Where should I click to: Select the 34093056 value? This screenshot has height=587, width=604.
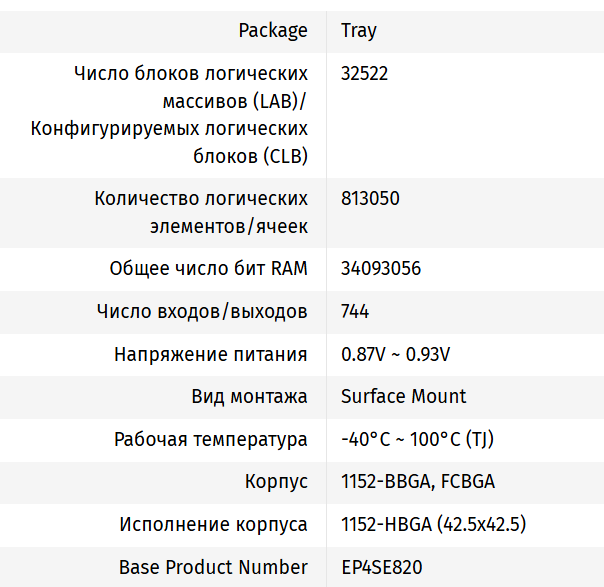coord(381,269)
